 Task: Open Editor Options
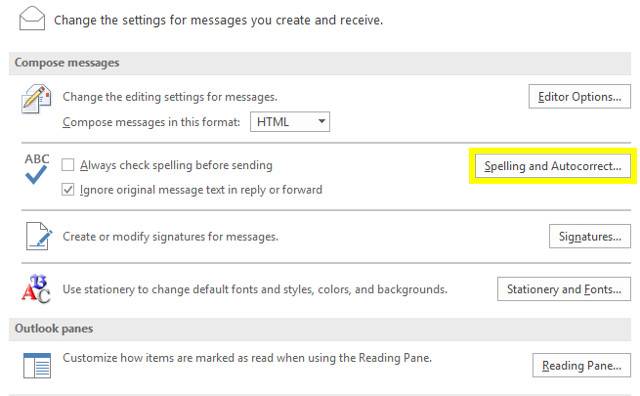pos(580,97)
